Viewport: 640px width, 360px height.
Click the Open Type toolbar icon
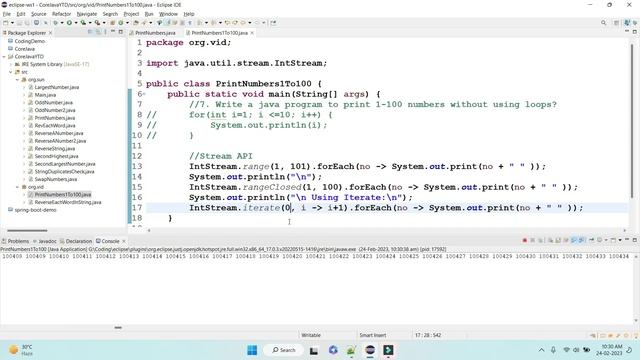coord(136,23)
